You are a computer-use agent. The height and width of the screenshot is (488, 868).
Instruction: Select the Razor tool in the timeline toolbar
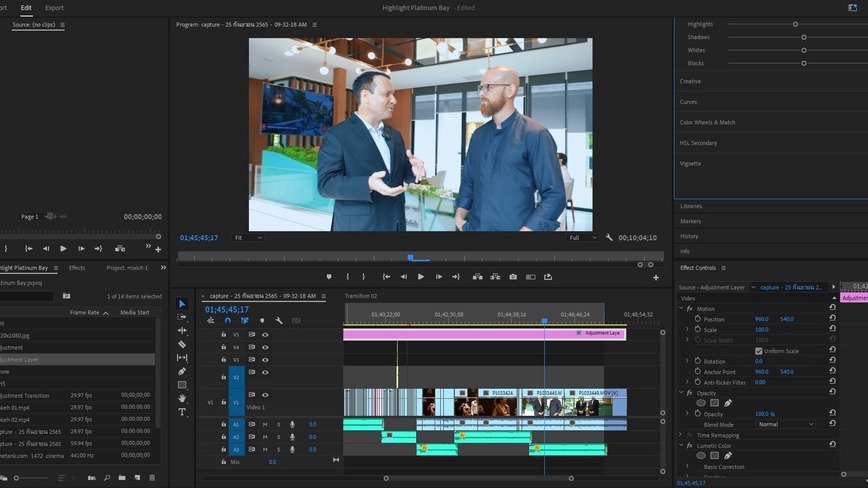point(182,344)
